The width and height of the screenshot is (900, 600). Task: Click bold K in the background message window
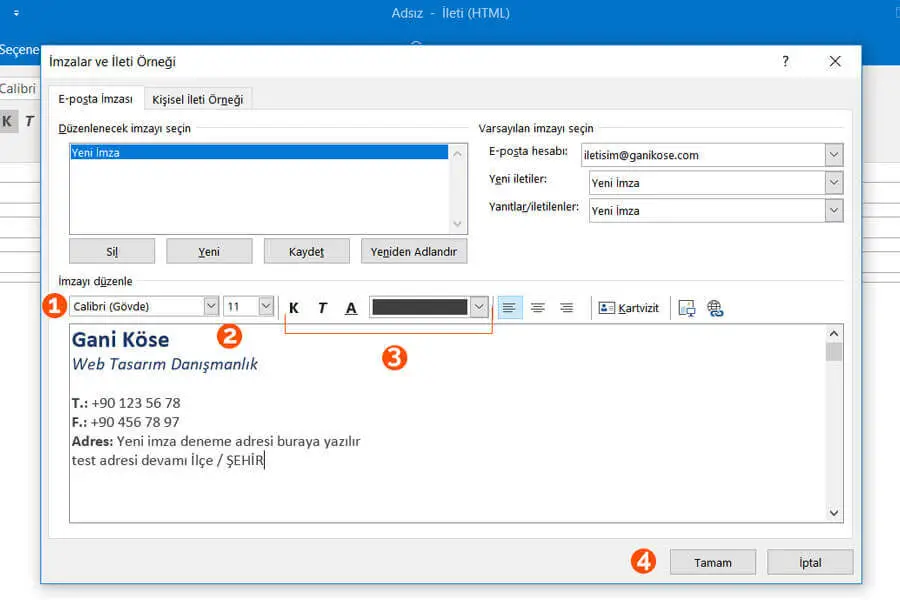click(x=7, y=121)
